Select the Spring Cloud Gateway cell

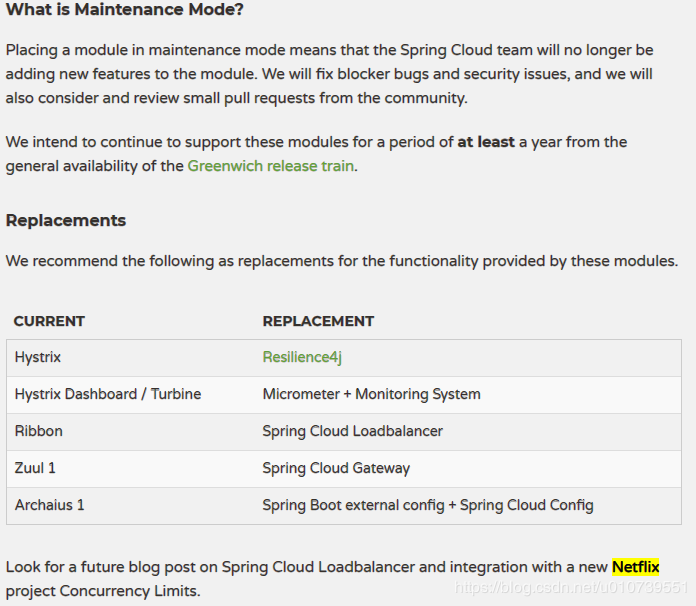[x=336, y=468]
